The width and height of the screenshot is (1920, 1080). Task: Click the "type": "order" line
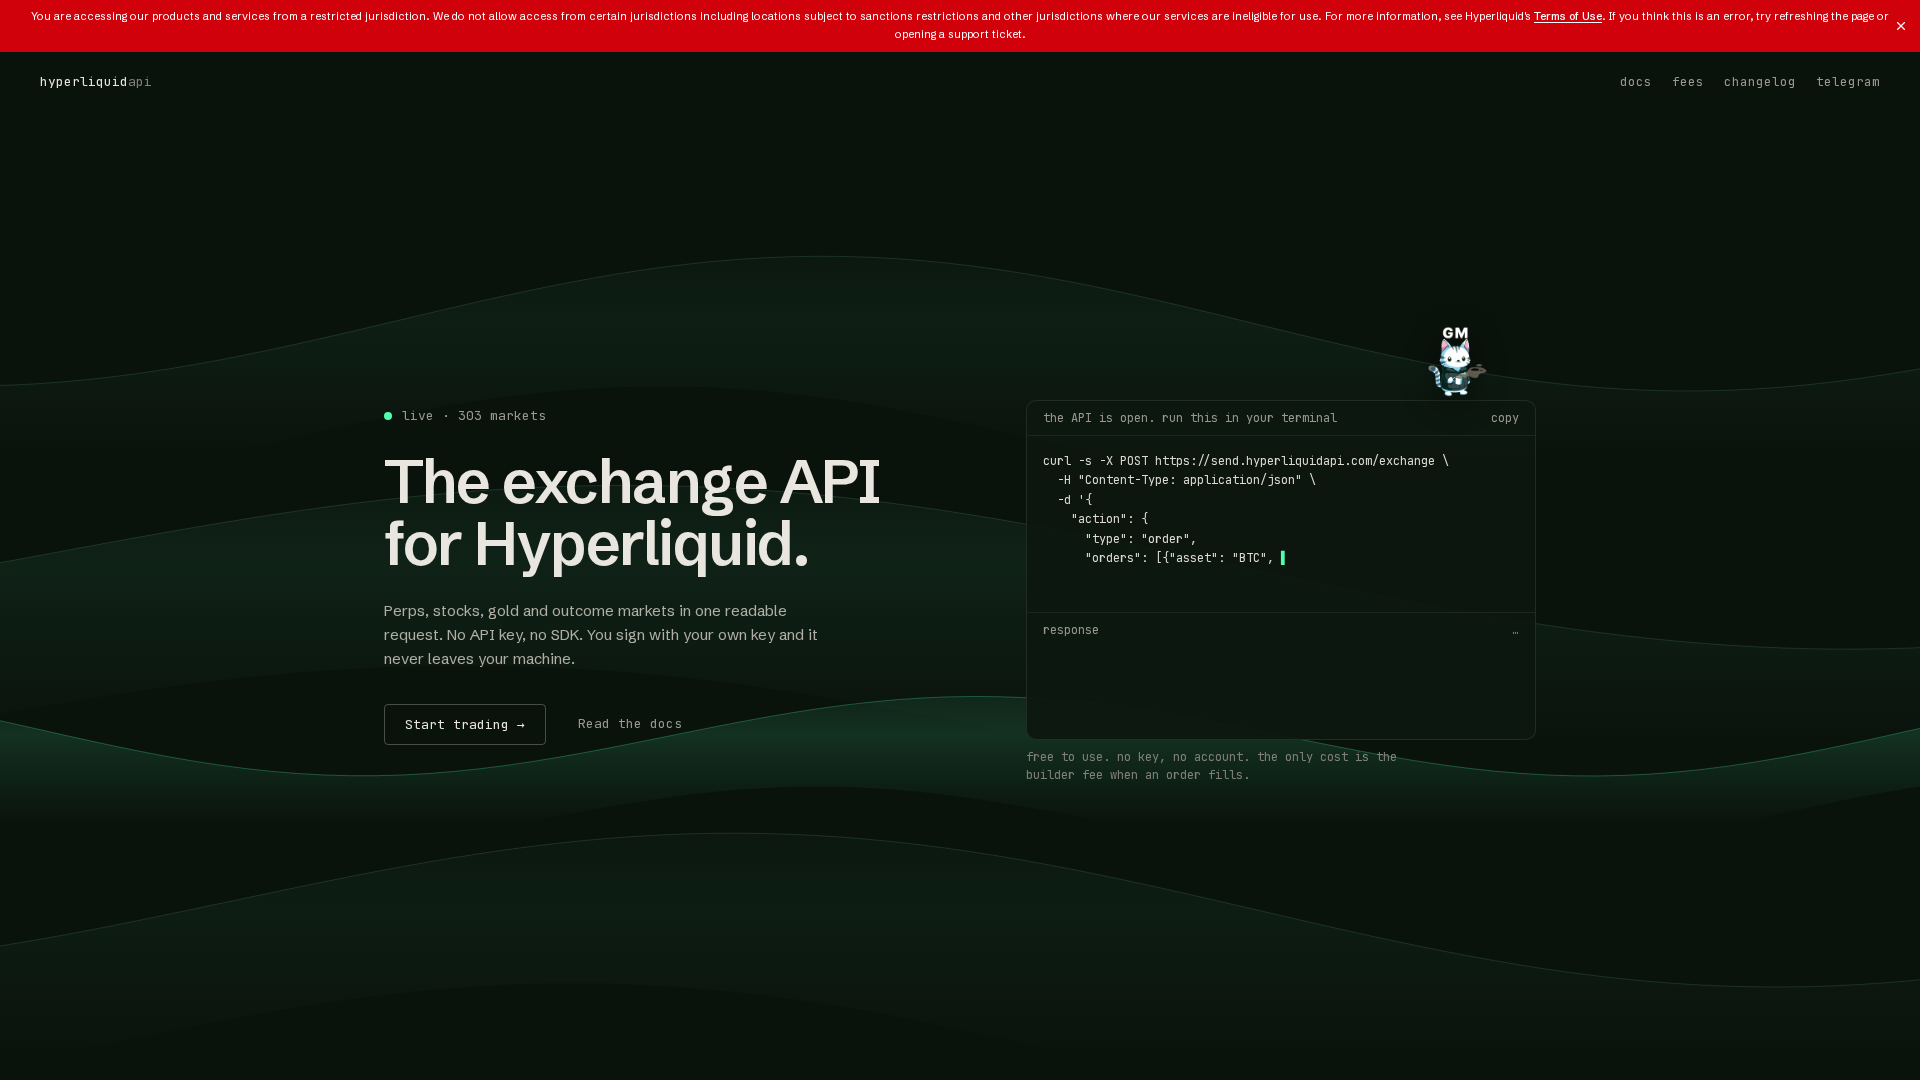point(1140,539)
